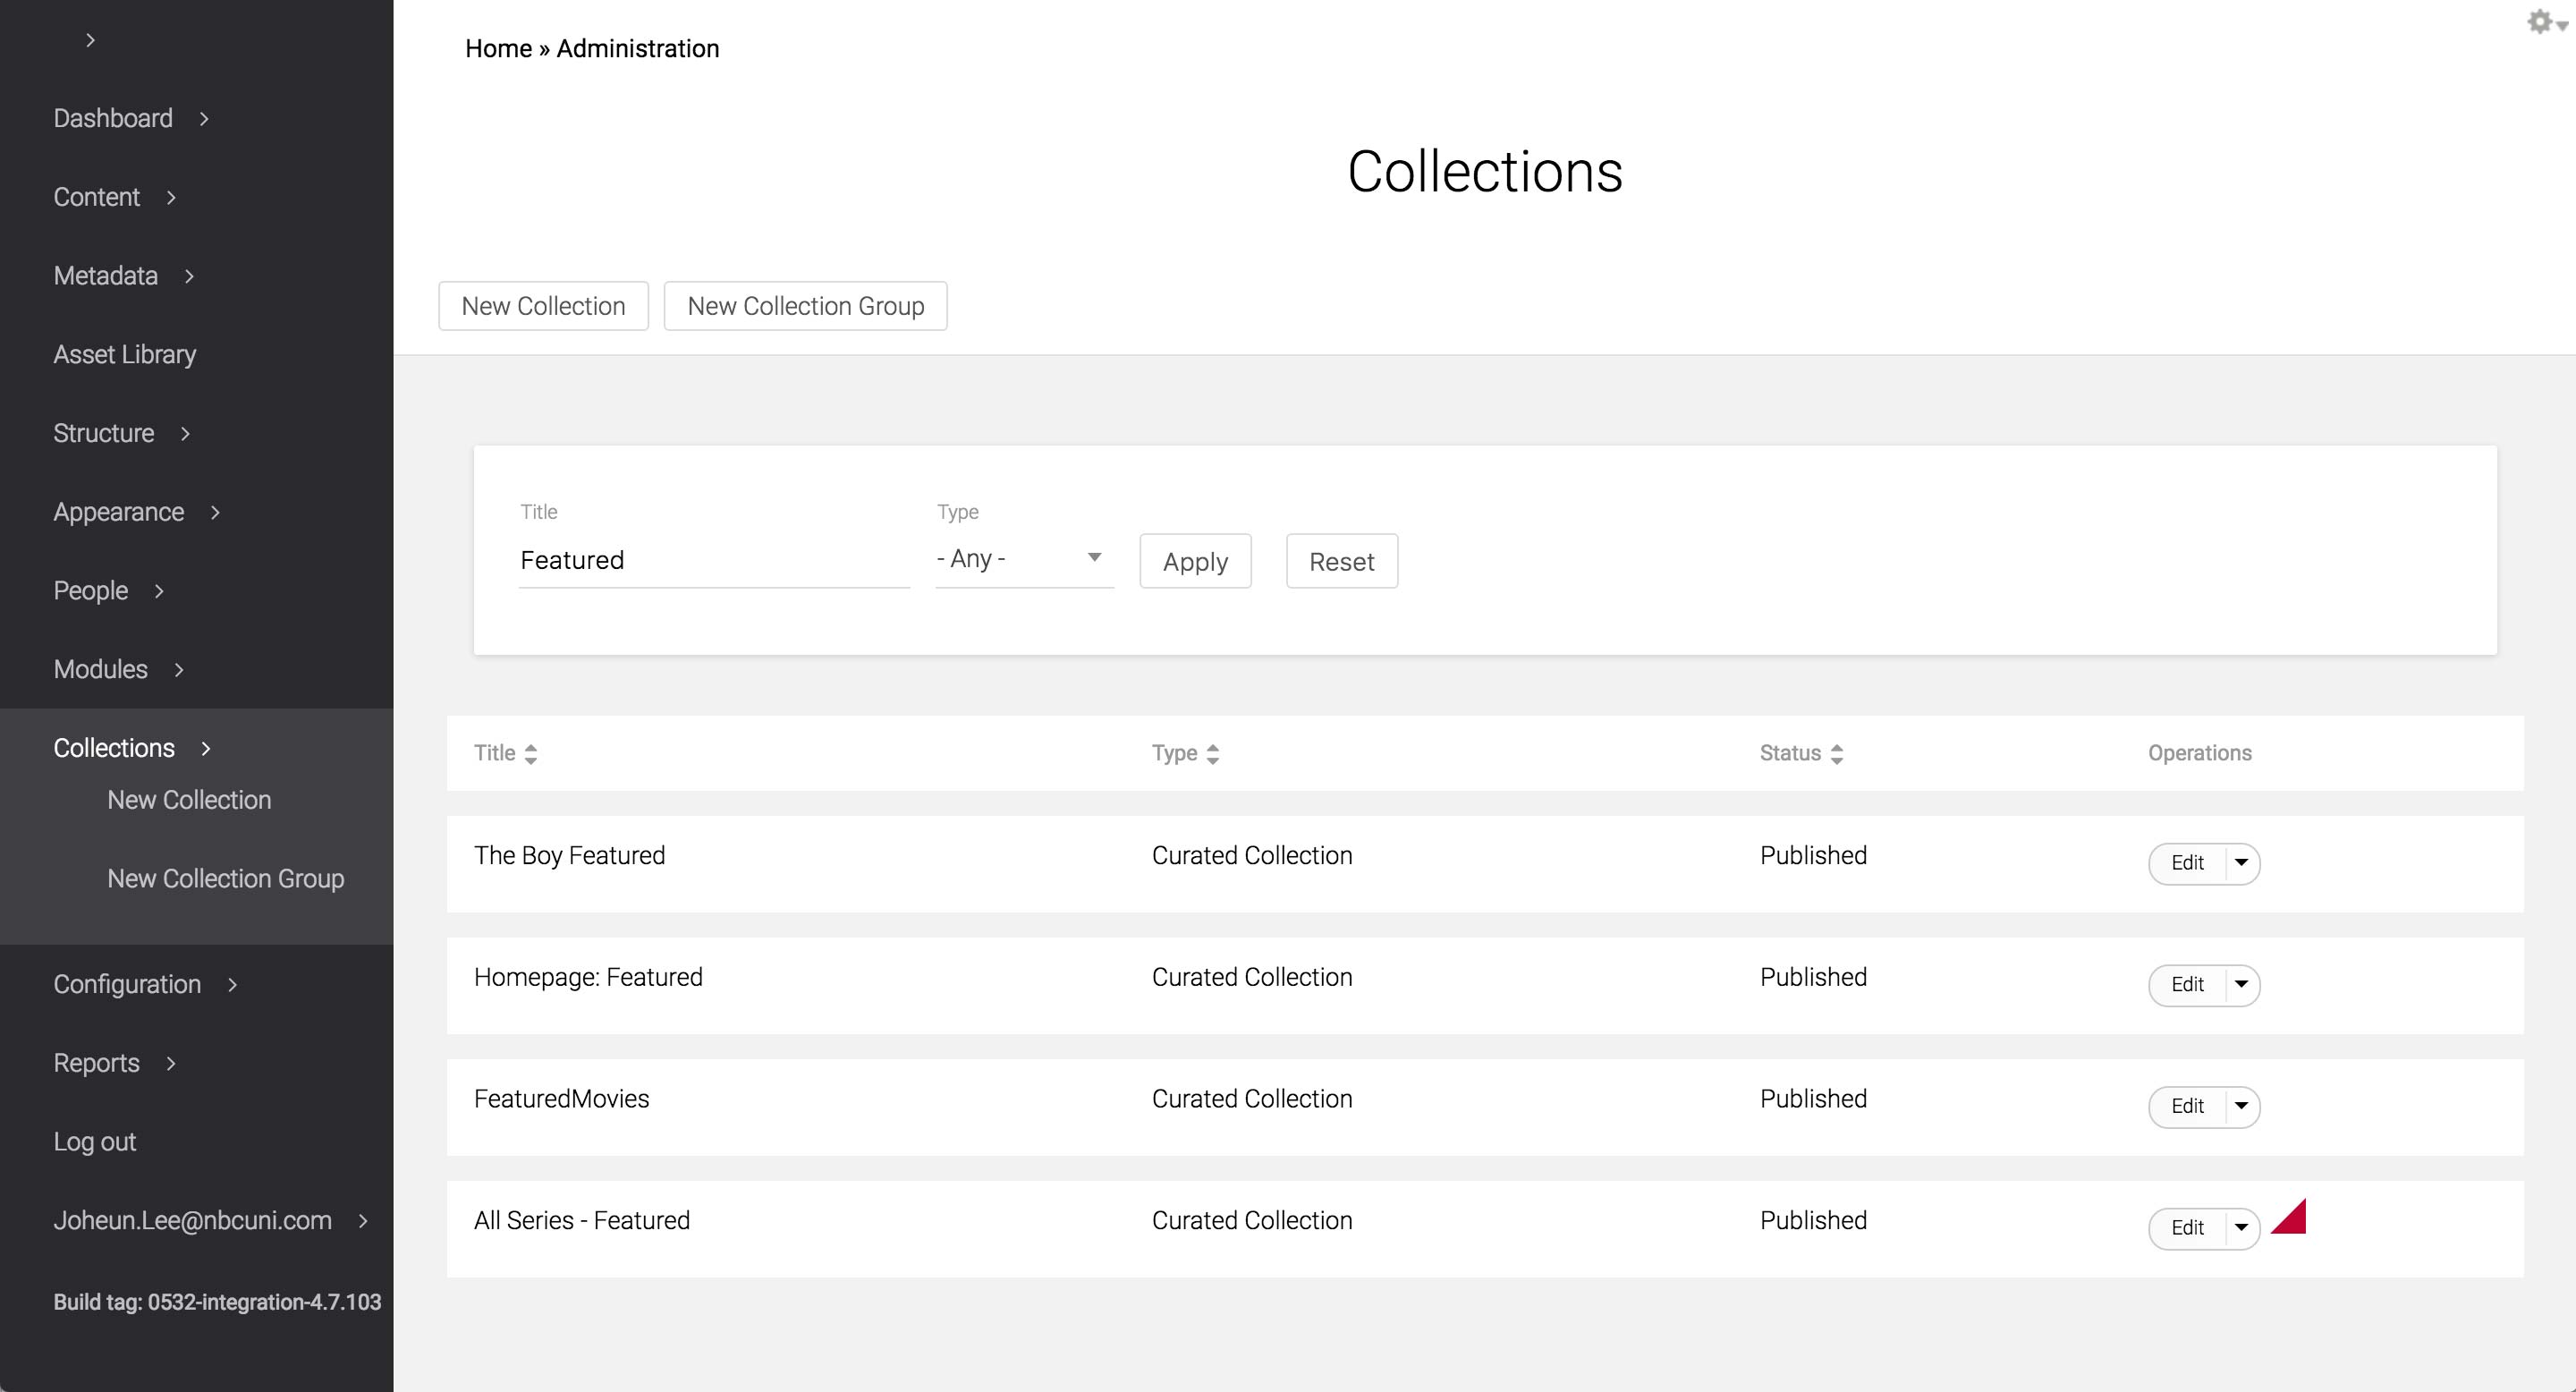Open Edit dropdown arrow for The Boy Featured

[2241, 862]
